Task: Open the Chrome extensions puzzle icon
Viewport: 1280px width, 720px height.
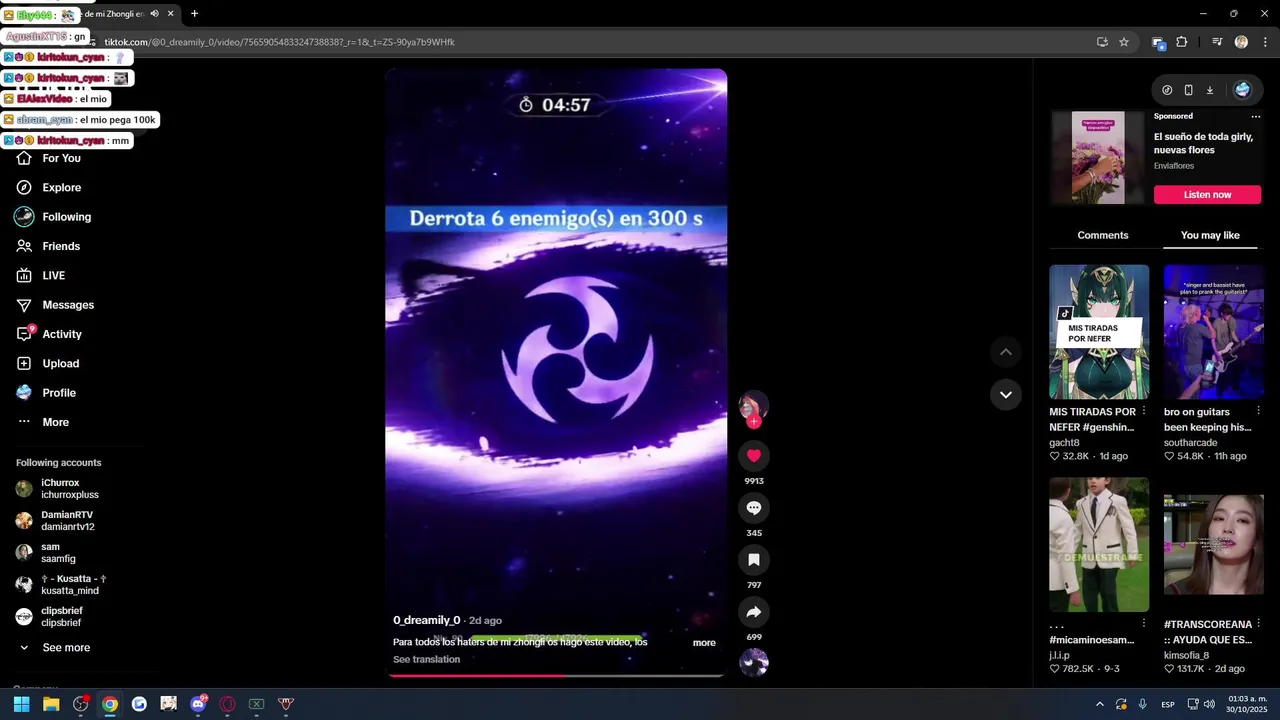Action: coord(1182,42)
